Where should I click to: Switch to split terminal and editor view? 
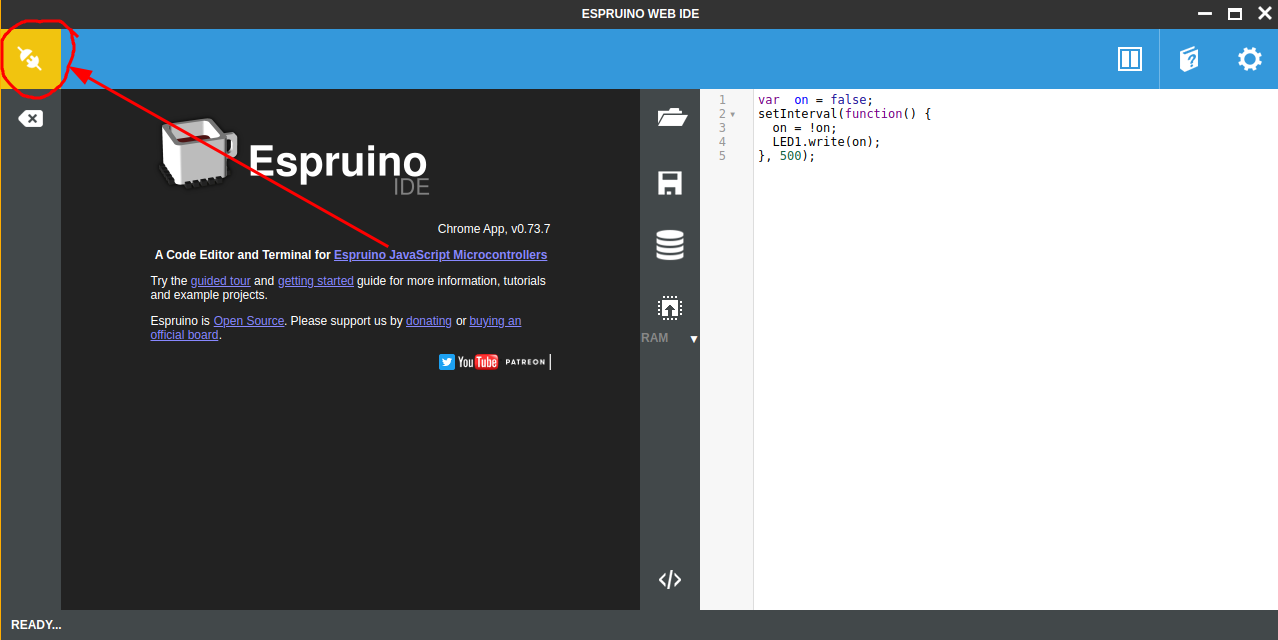click(1129, 58)
